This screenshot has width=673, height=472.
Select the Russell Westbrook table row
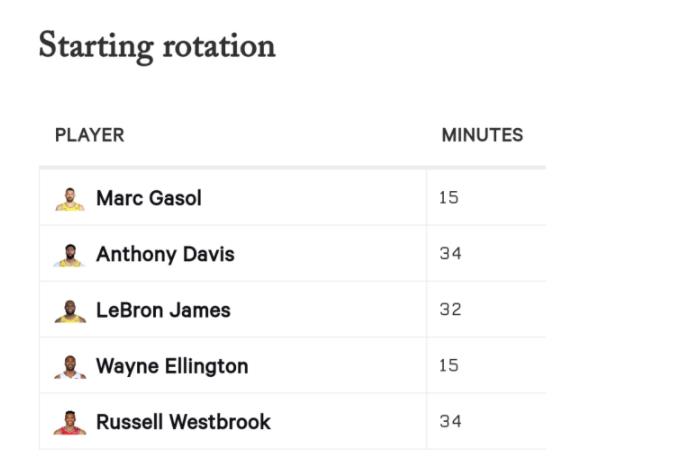(x=292, y=421)
